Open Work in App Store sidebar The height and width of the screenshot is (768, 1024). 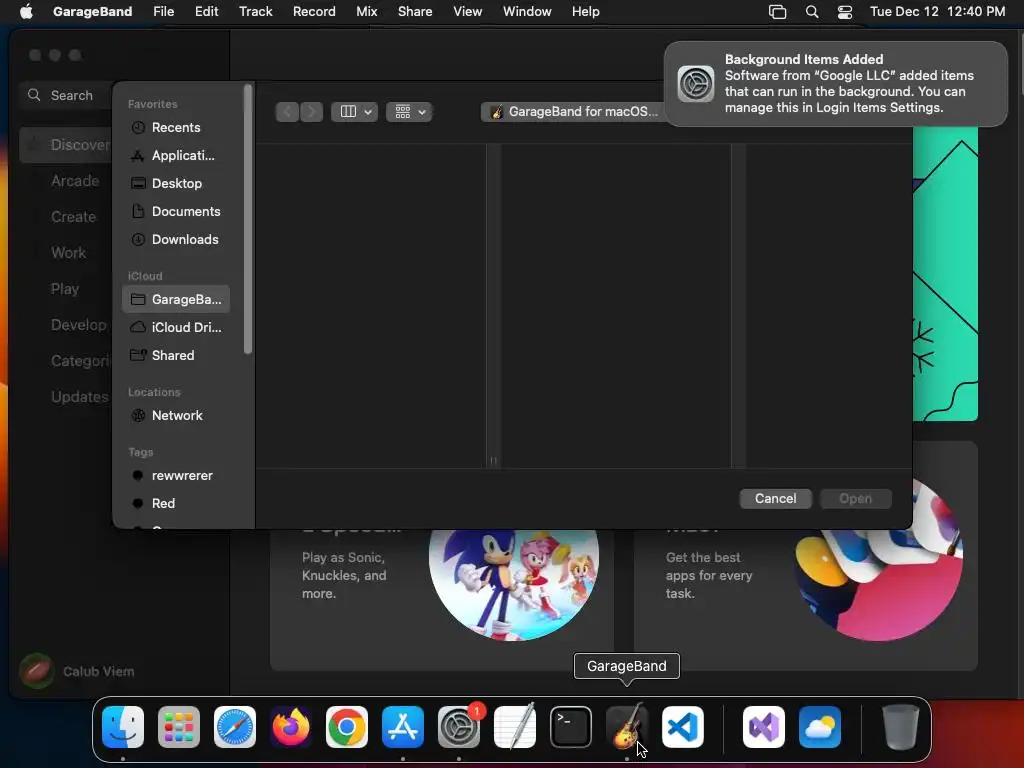coord(69,253)
